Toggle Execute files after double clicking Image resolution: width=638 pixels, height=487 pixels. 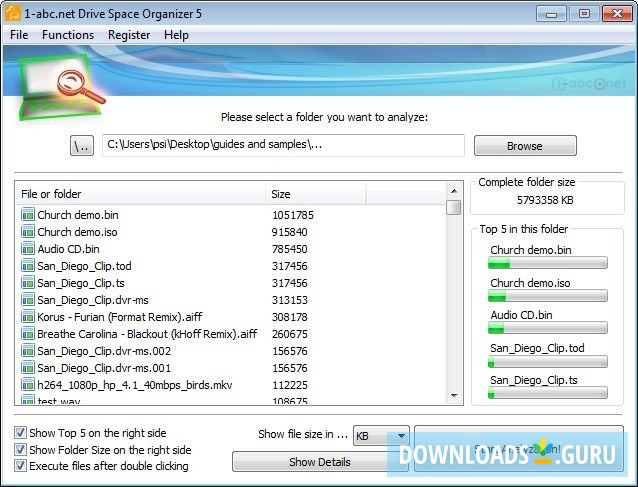point(20,465)
